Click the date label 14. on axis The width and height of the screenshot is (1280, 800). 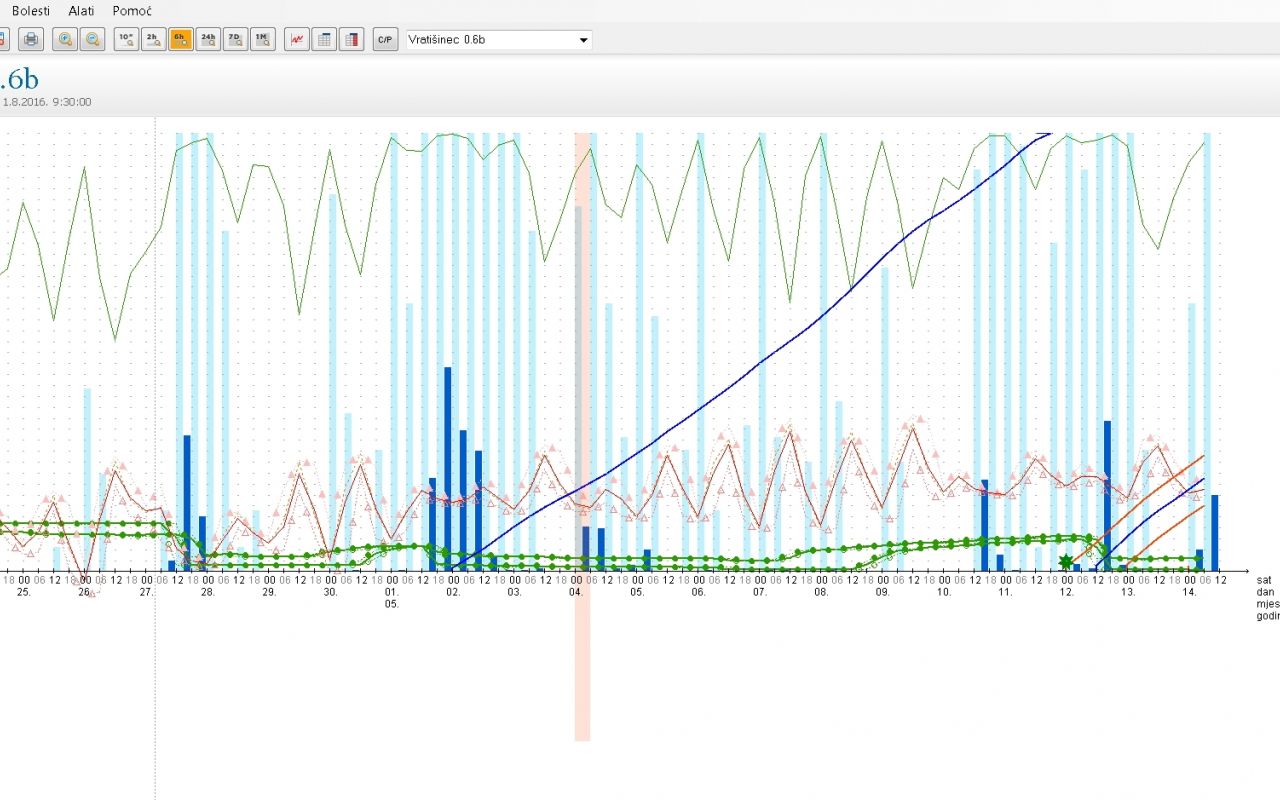tap(1190, 592)
